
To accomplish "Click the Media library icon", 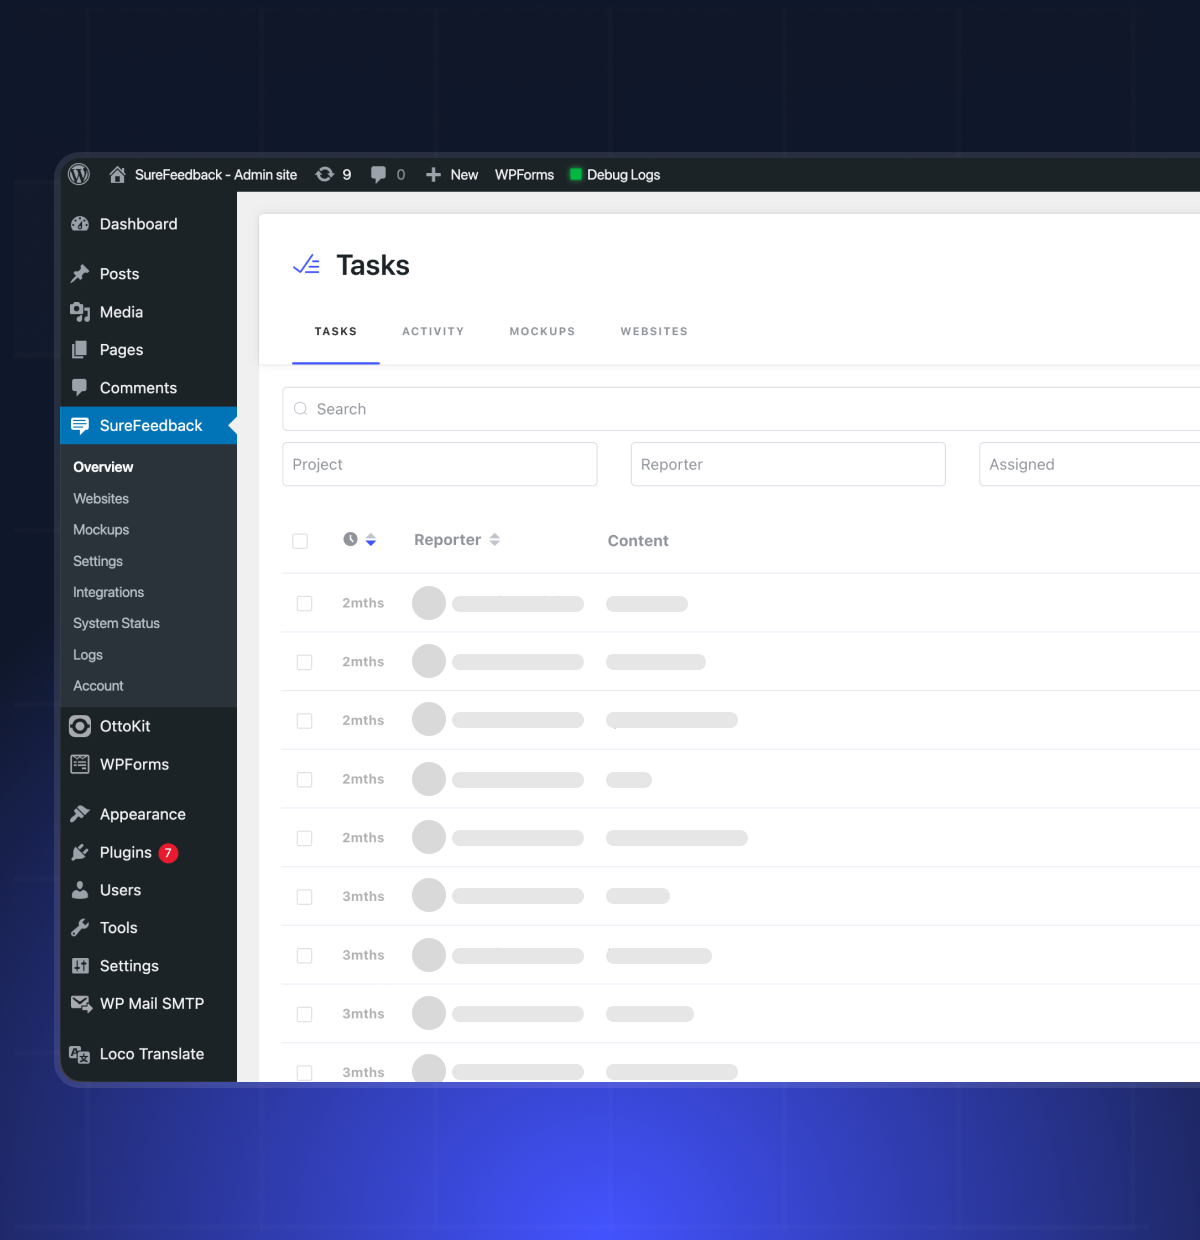I will click(x=80, y=311).
